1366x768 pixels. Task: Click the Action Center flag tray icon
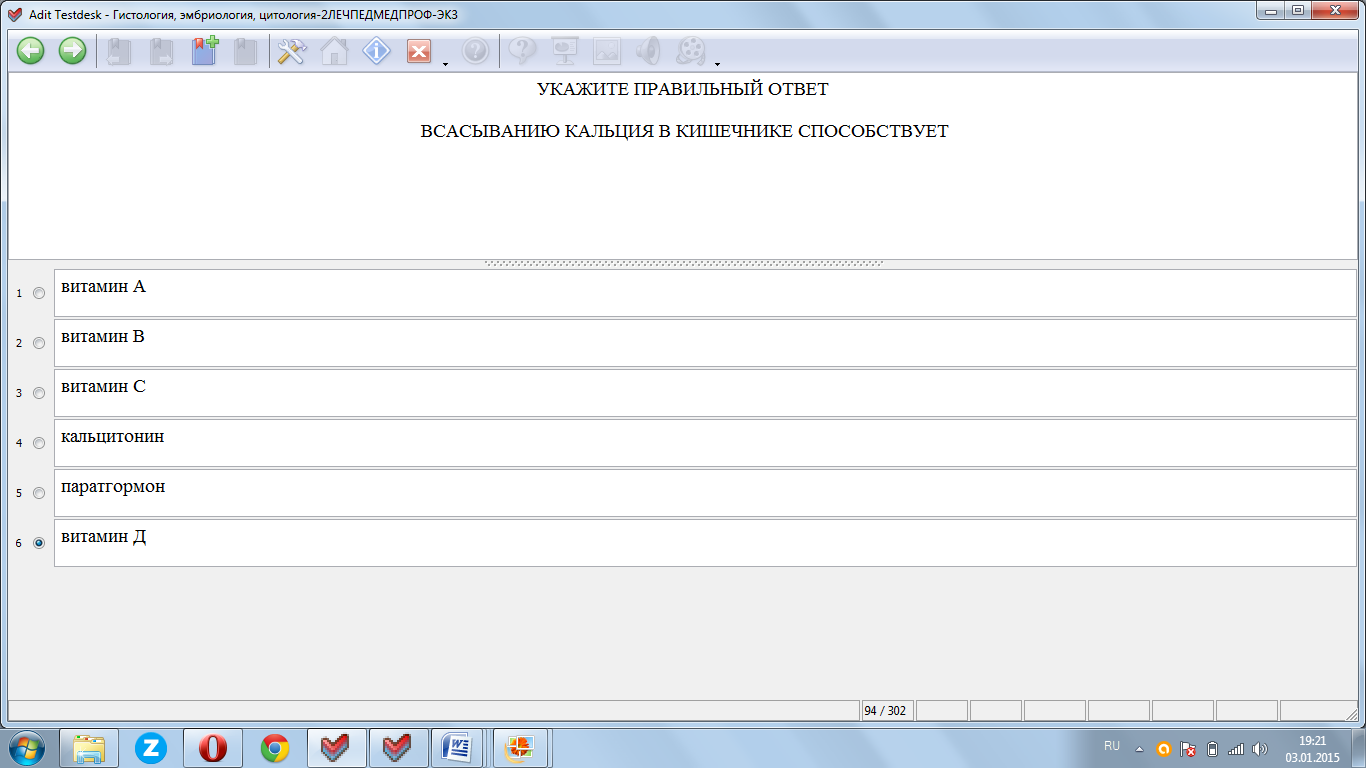[1188, 748]
